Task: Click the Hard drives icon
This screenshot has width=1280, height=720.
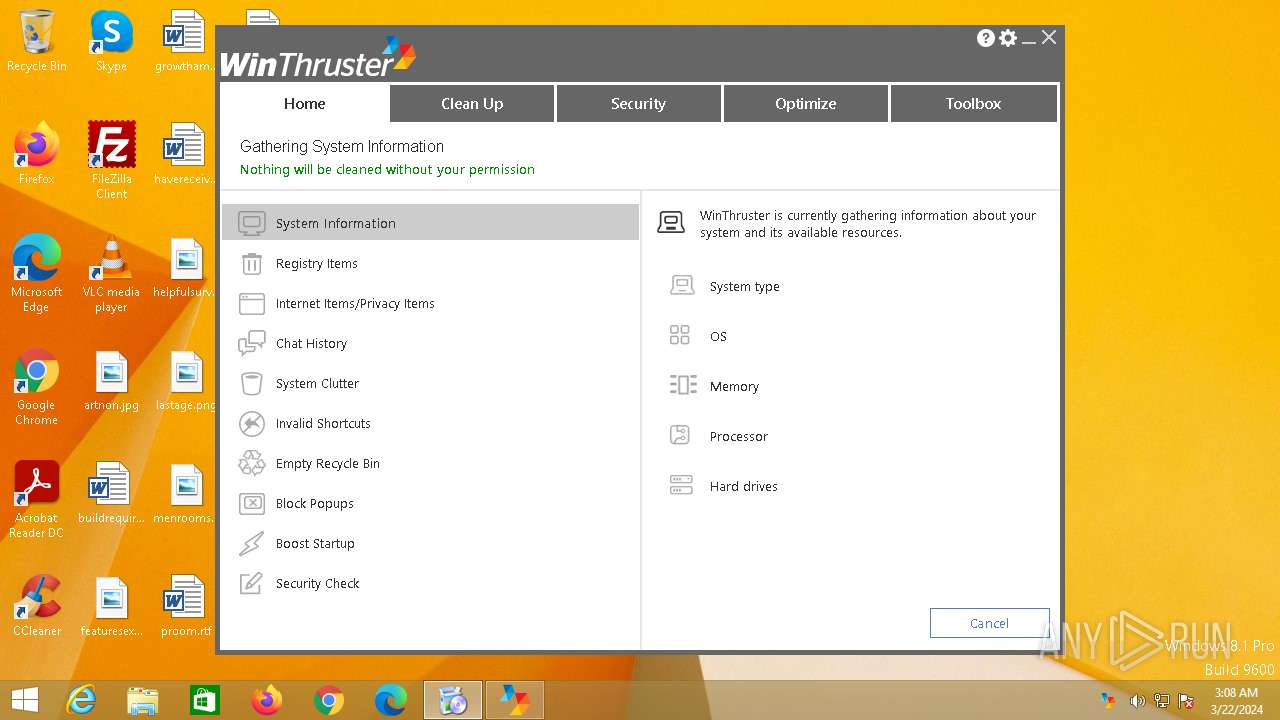Action: click(x=681, y=486)
